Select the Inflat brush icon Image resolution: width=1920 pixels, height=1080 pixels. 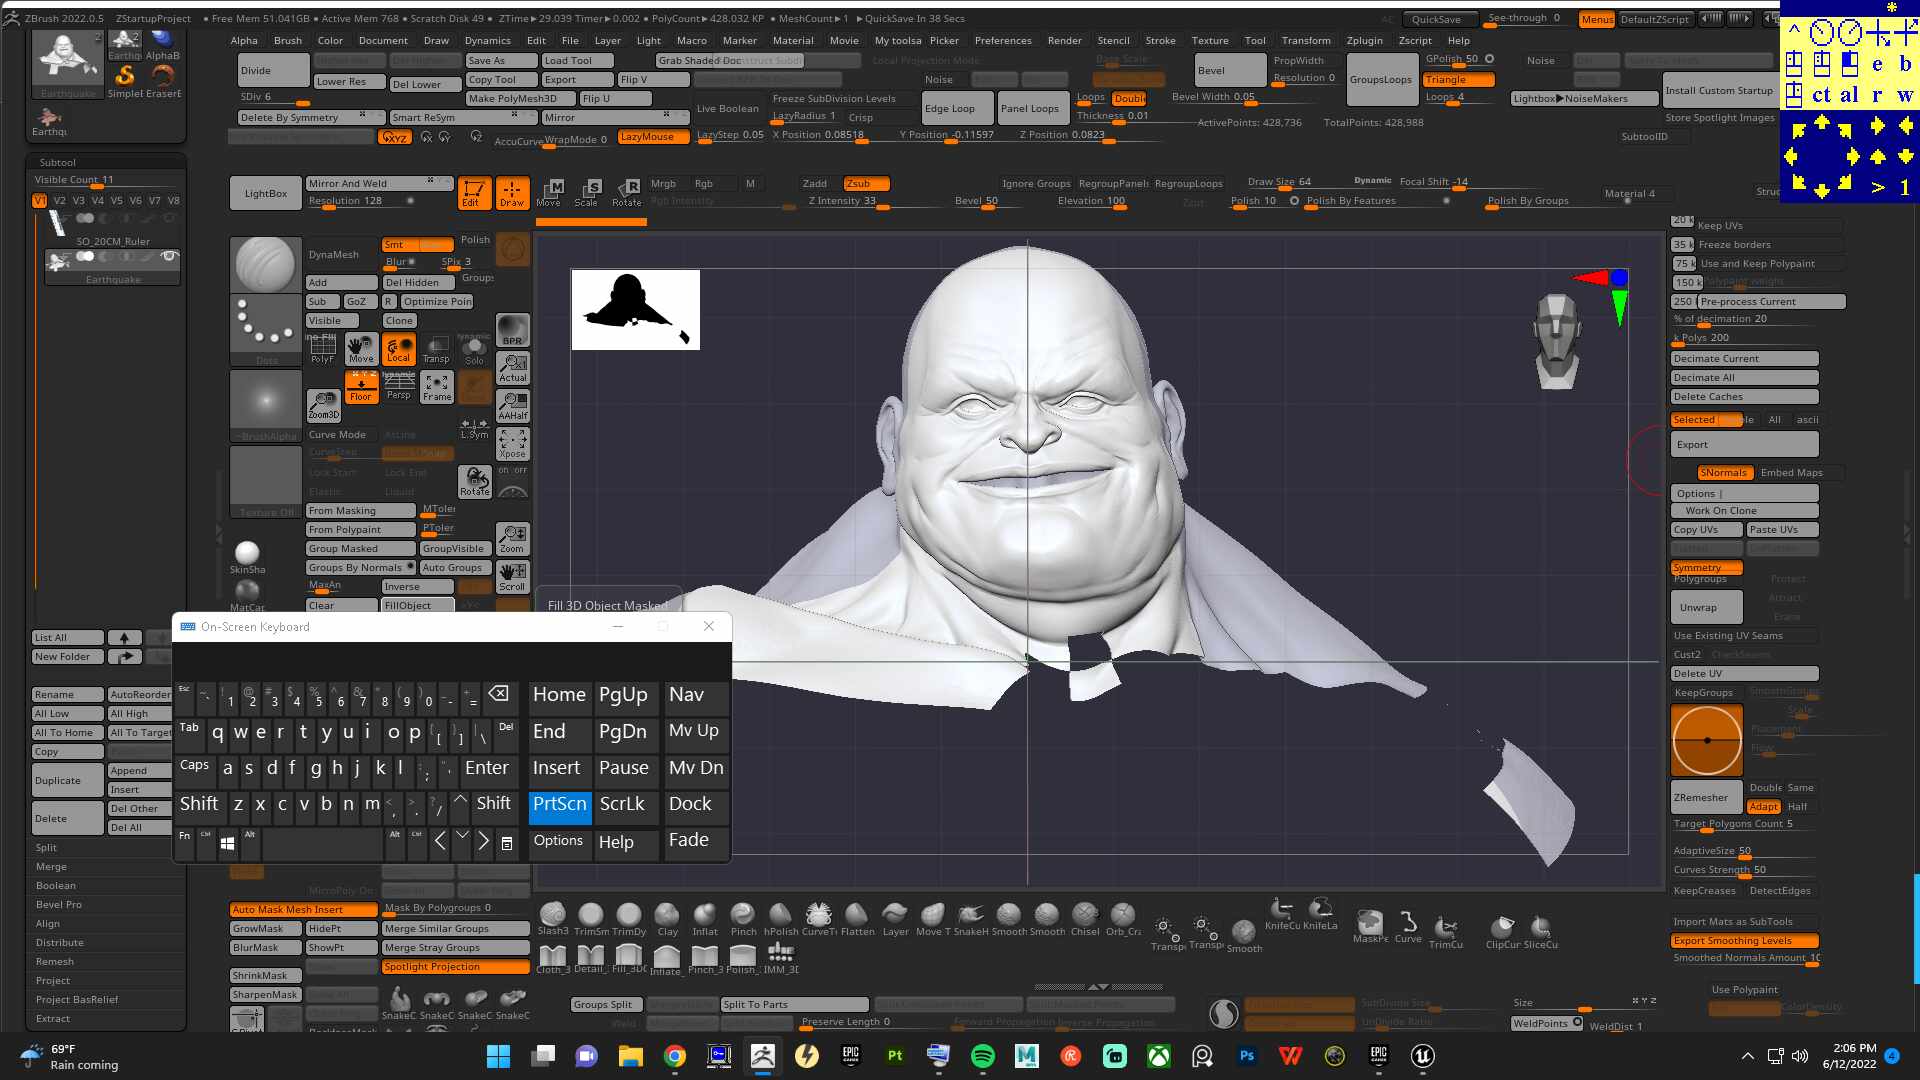pyautogui.click(x=705, y=918)
